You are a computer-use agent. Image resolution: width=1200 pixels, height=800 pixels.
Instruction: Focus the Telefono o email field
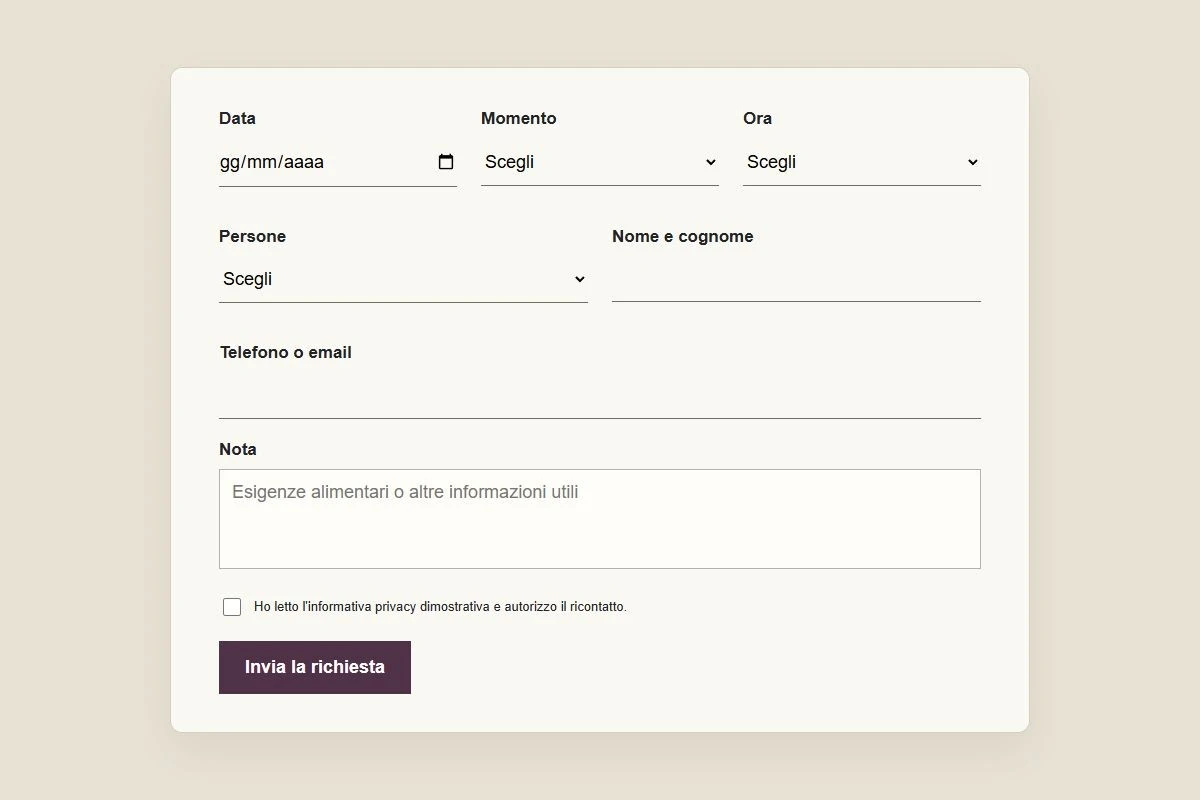pos(600,395)
